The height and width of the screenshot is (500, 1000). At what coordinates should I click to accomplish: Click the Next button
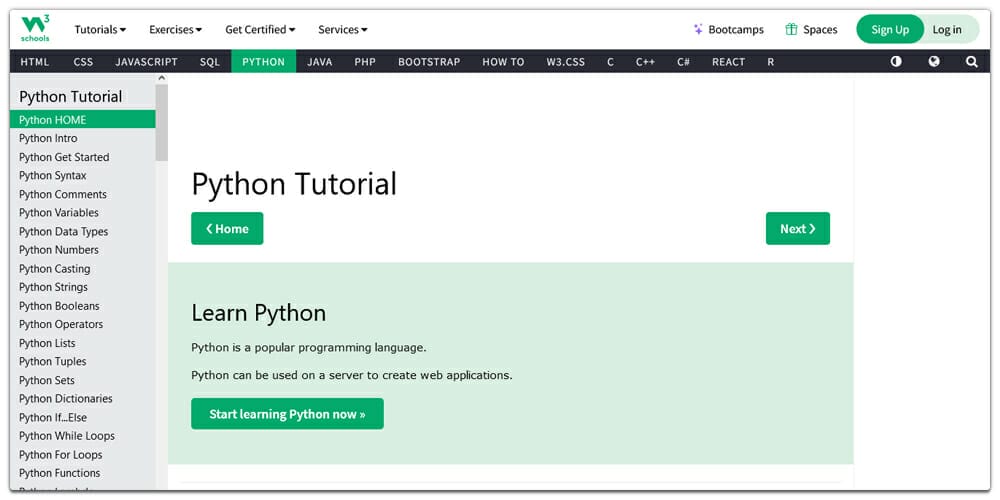tap(798, 228)
